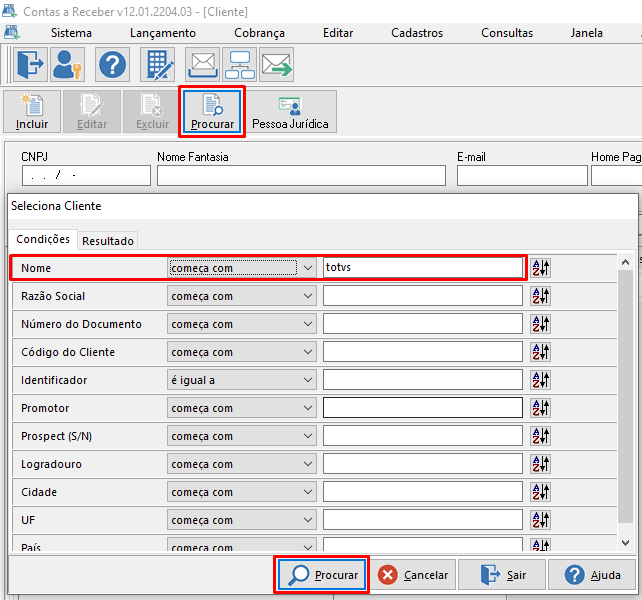The image size is (642, 600).
Task: Click the conditions list scroll up arrow
Action: [625, 262]
